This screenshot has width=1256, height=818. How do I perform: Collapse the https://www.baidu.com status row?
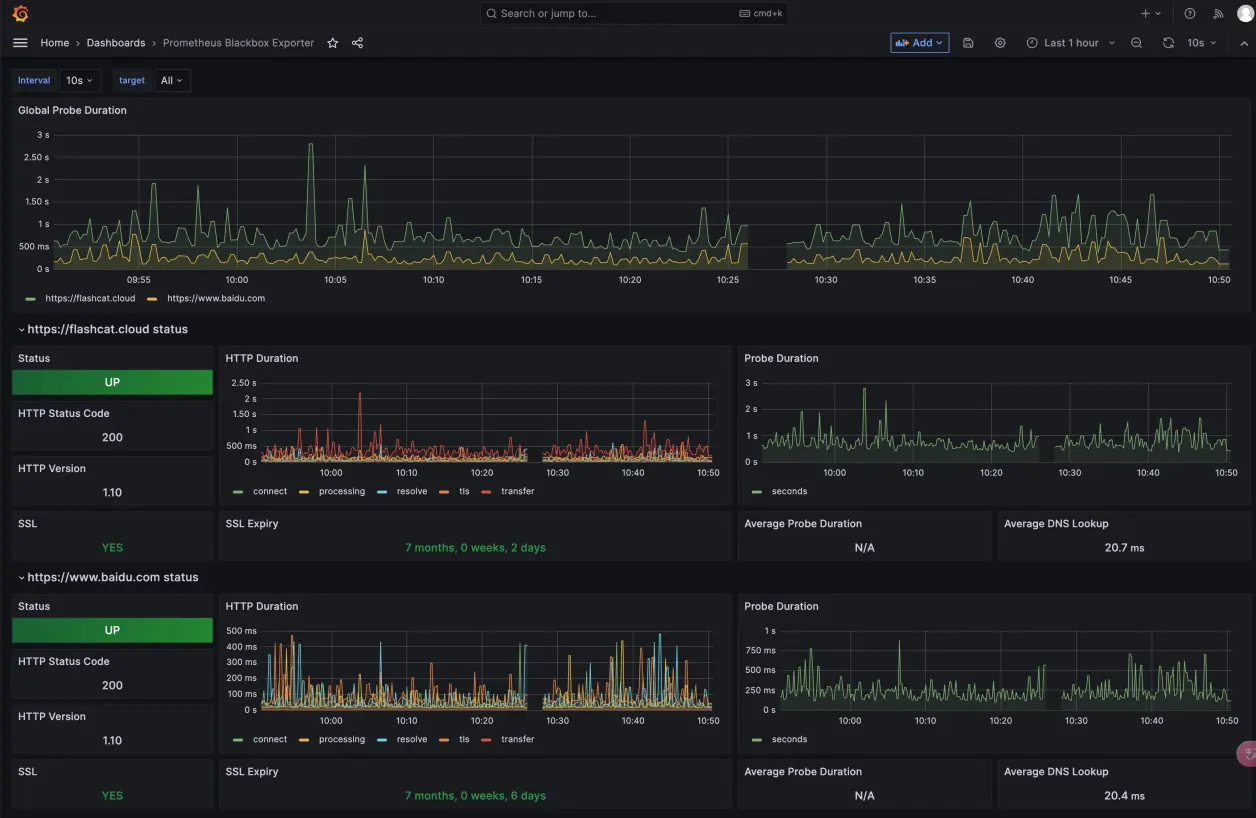(x=107, y=577)
